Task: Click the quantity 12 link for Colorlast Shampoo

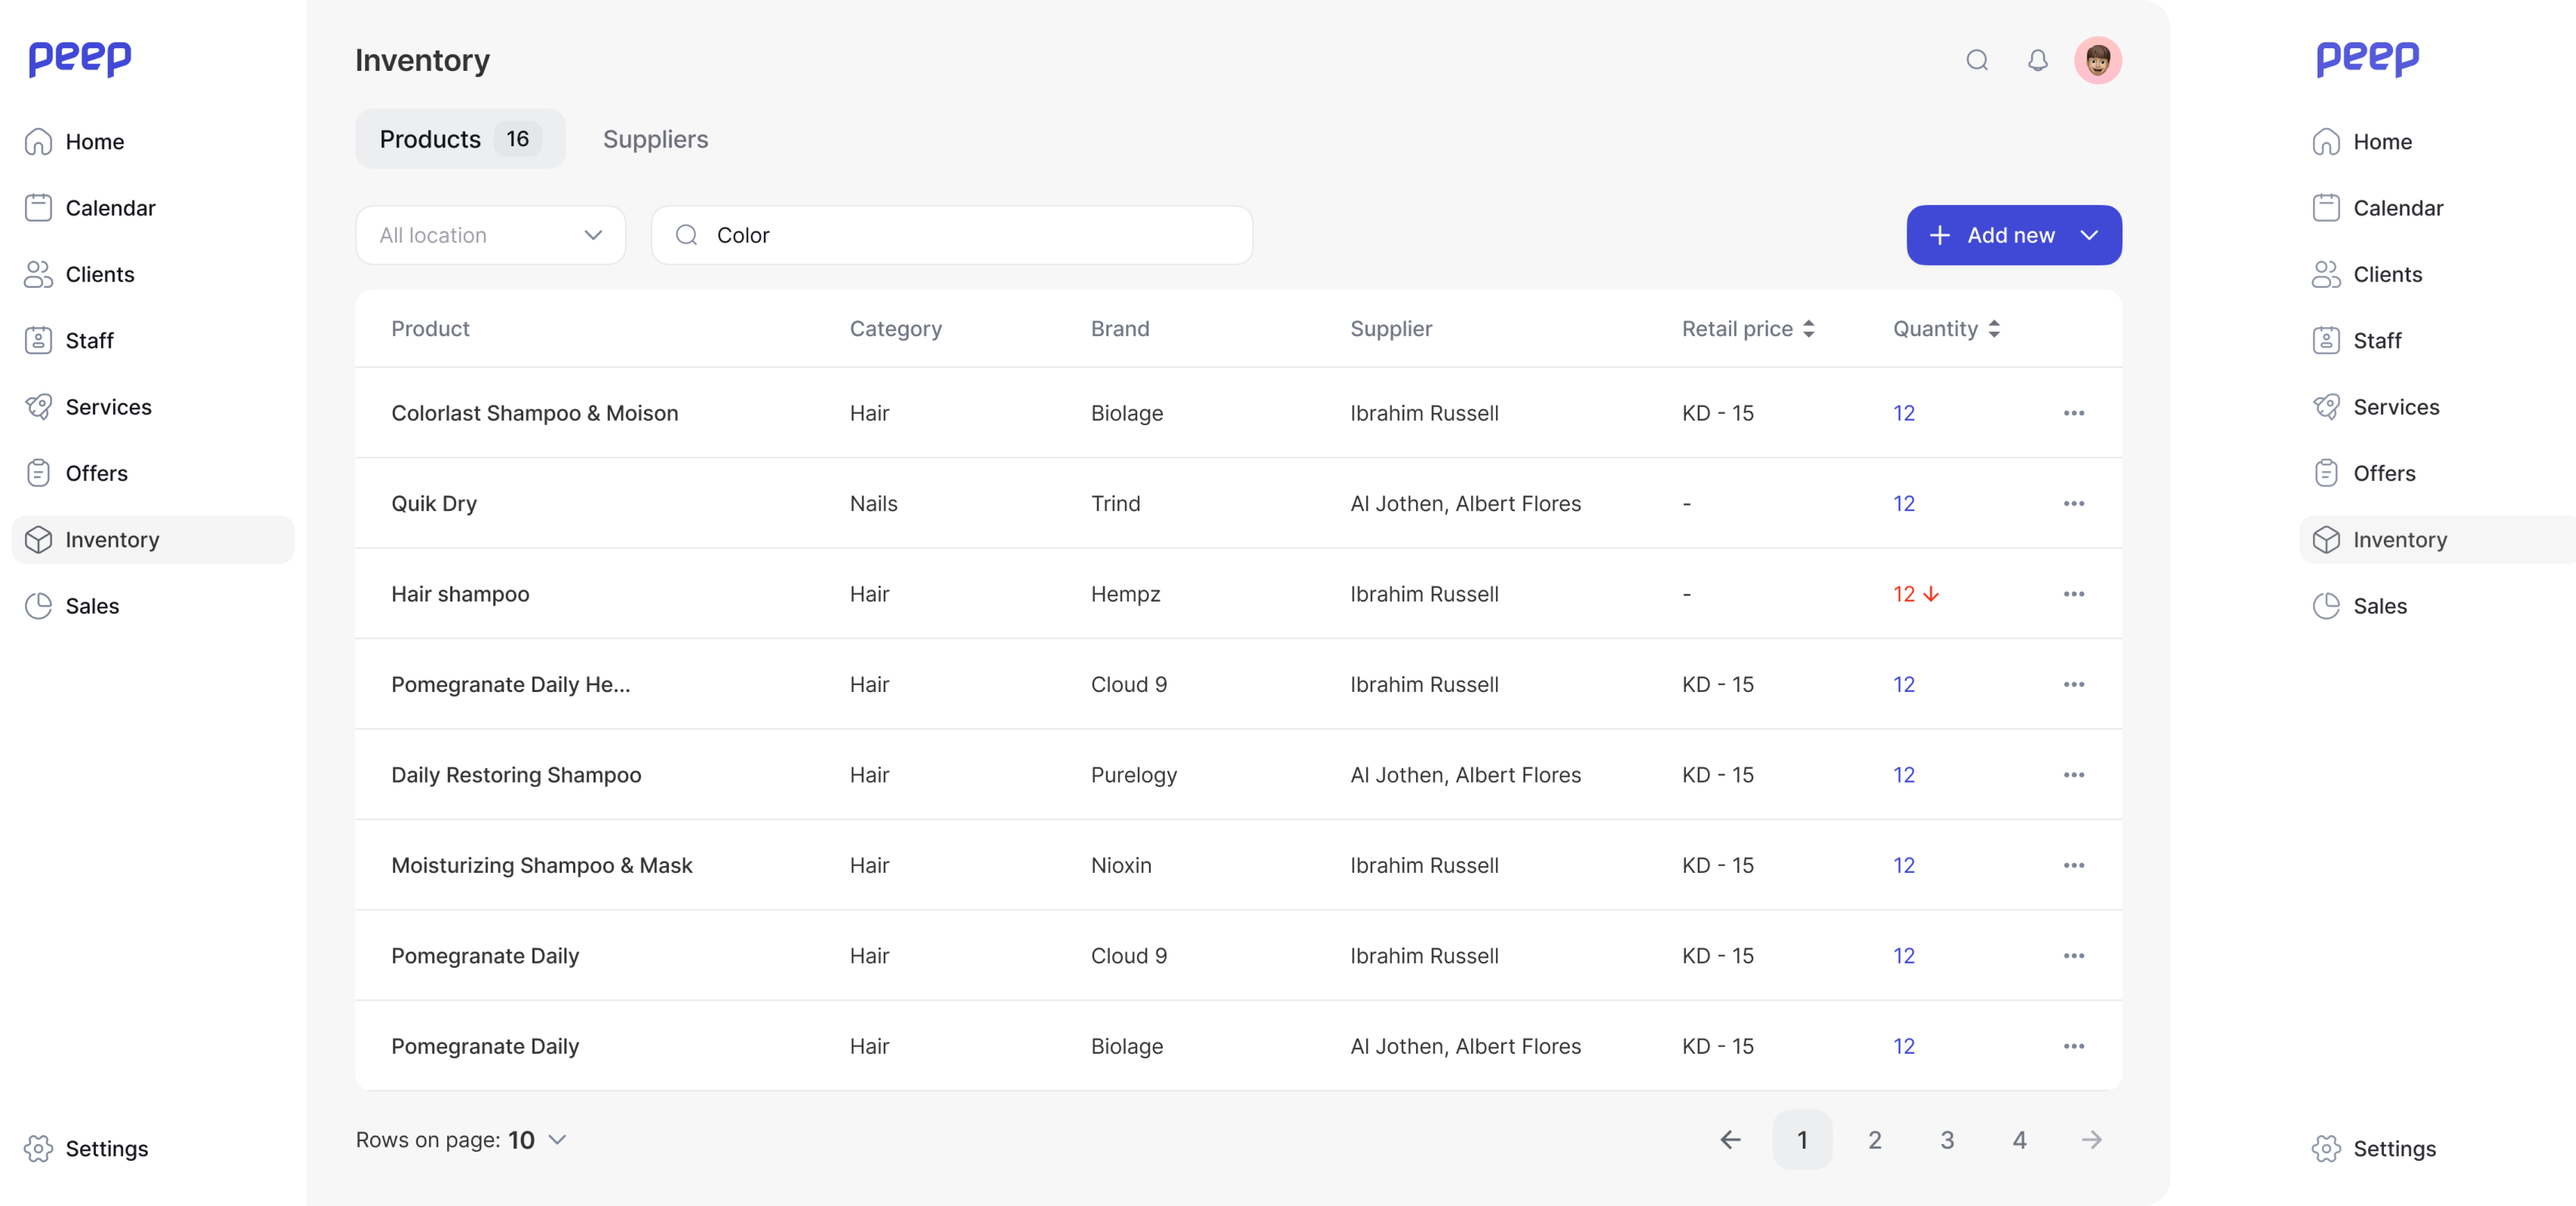Action: (1903, 413)
